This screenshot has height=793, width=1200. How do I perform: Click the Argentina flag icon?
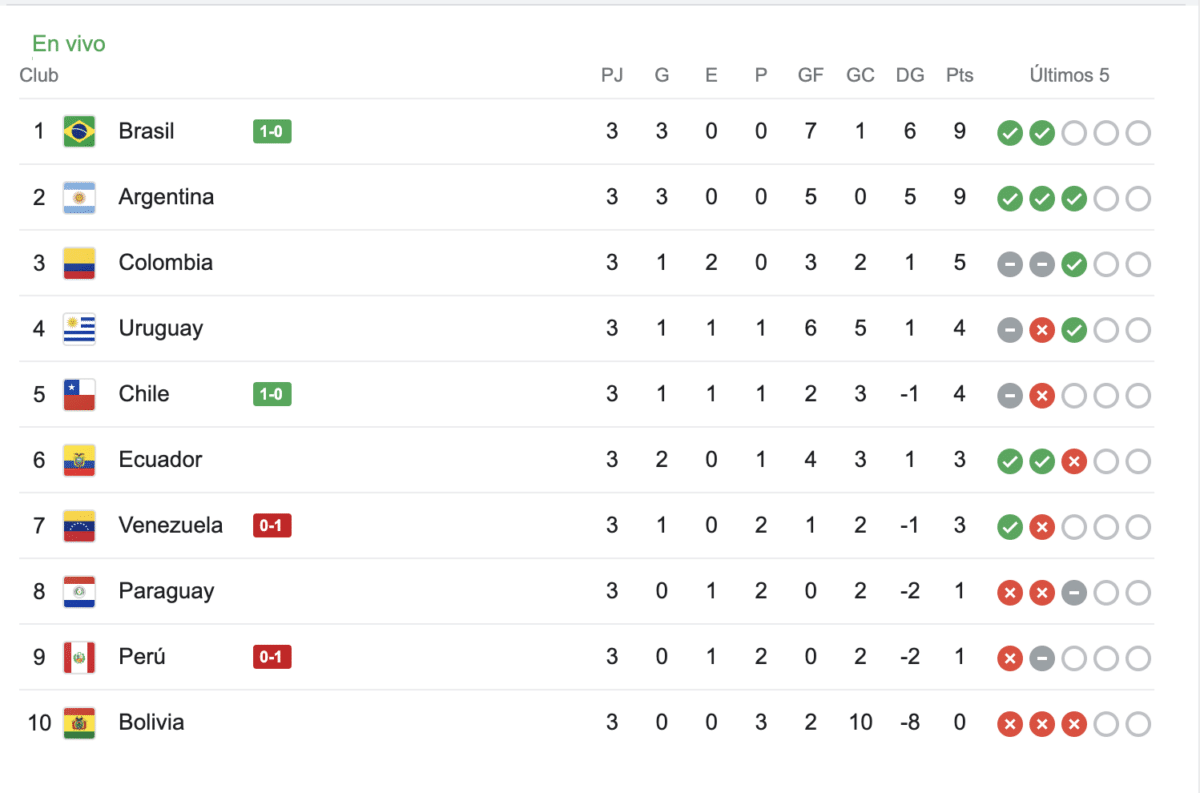click(x=79, y=197)
